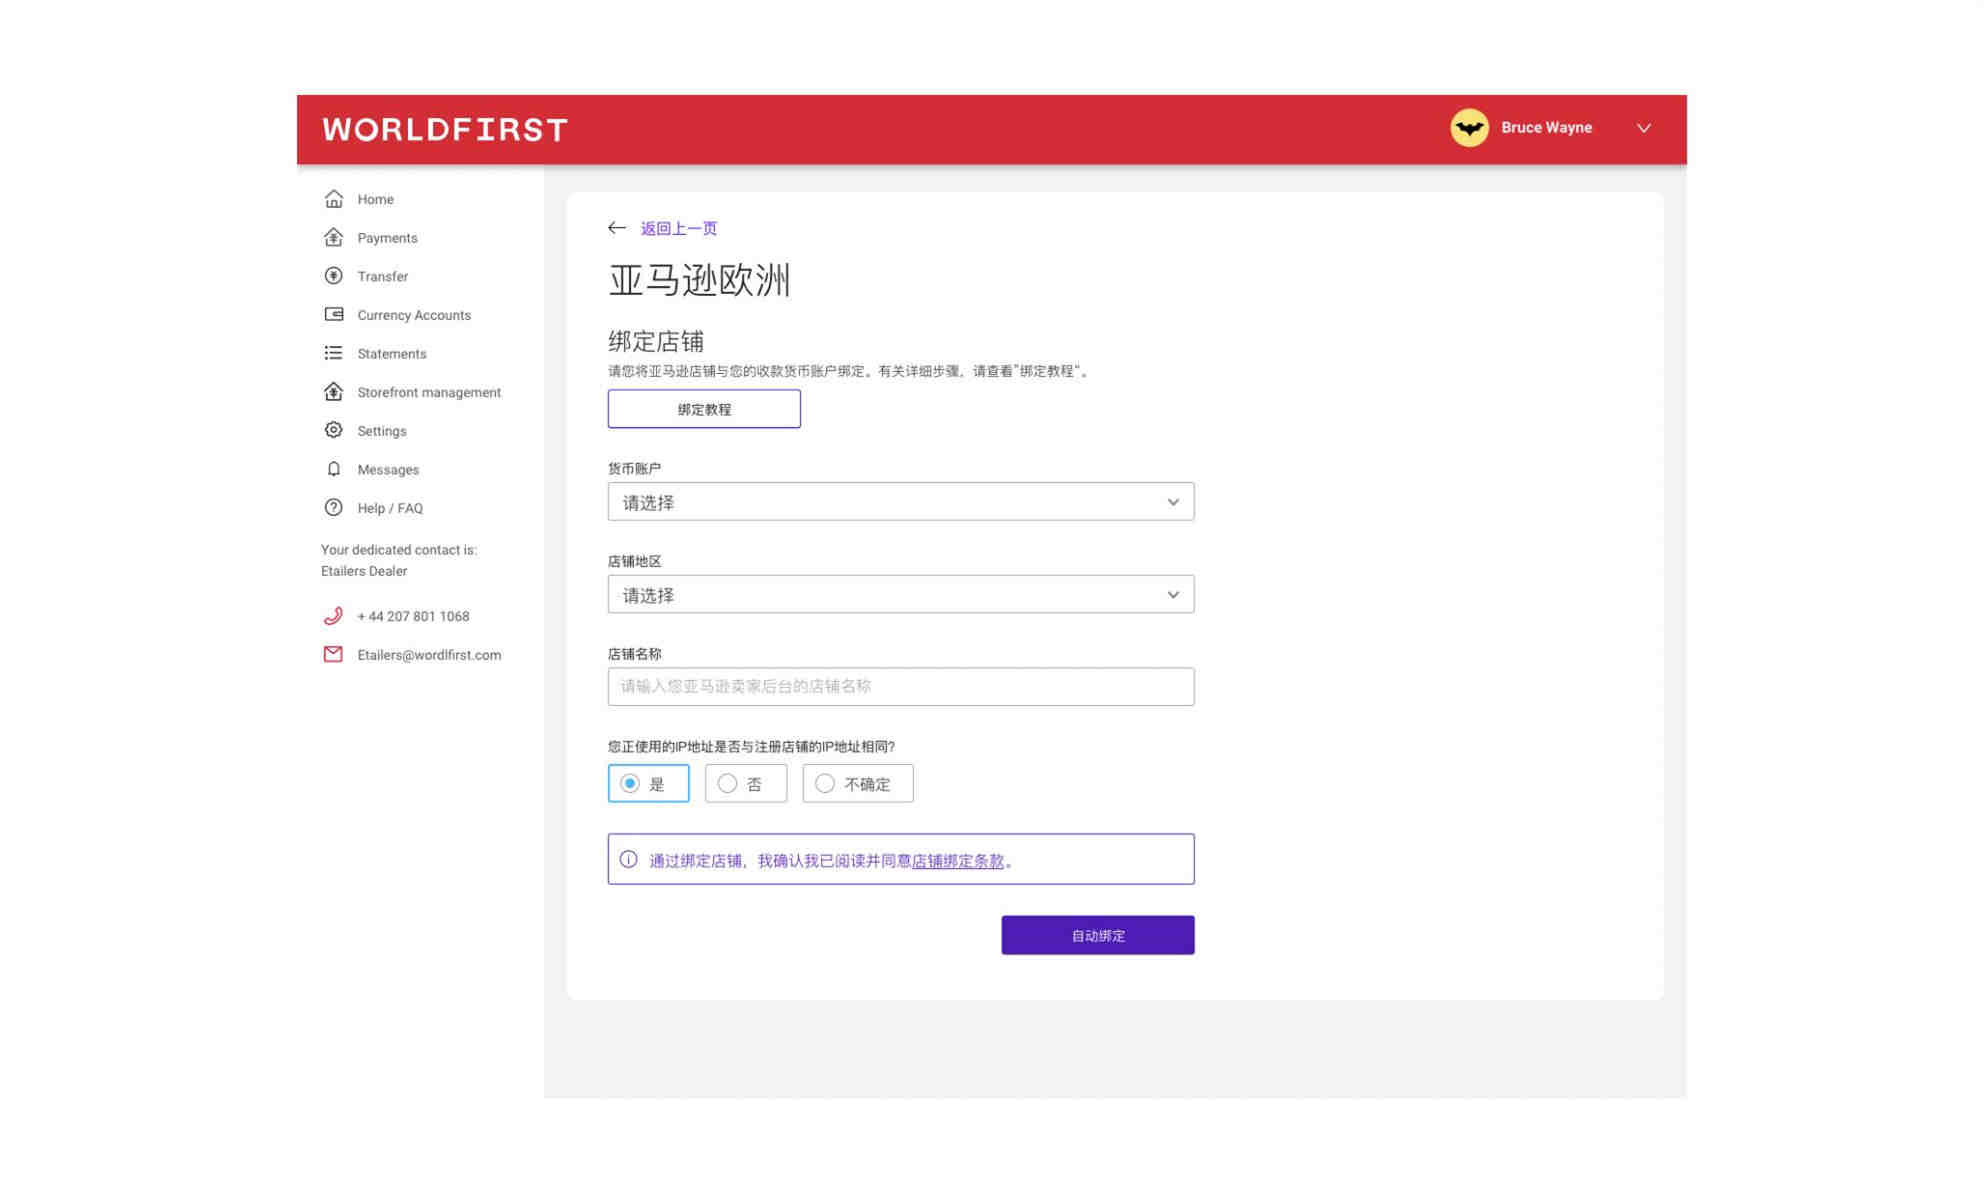Viewport: 1984px width, 1185px height.
Task: Open the Home menu item
Action: (x=375, y=199)
